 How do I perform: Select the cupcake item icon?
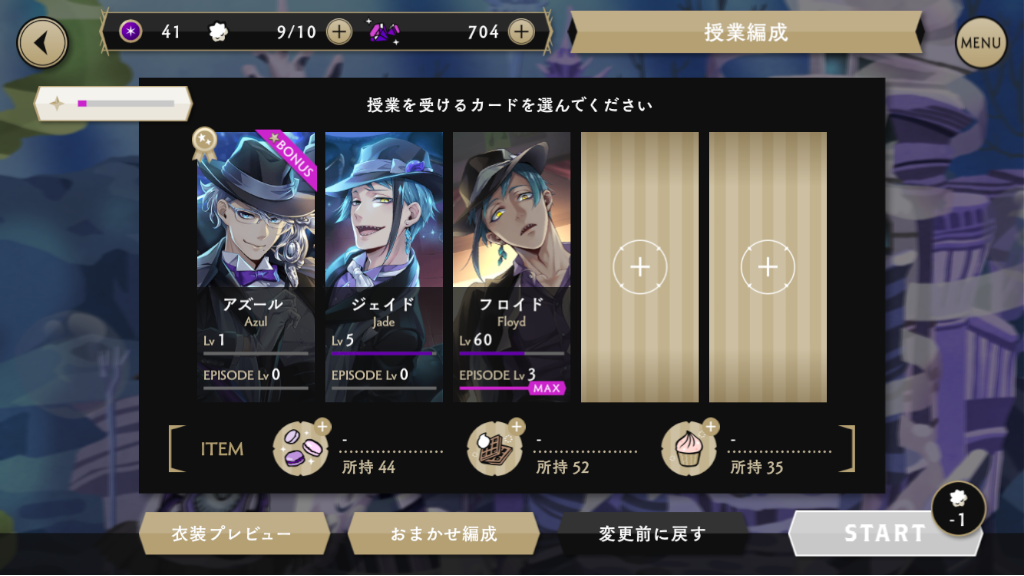689,448
